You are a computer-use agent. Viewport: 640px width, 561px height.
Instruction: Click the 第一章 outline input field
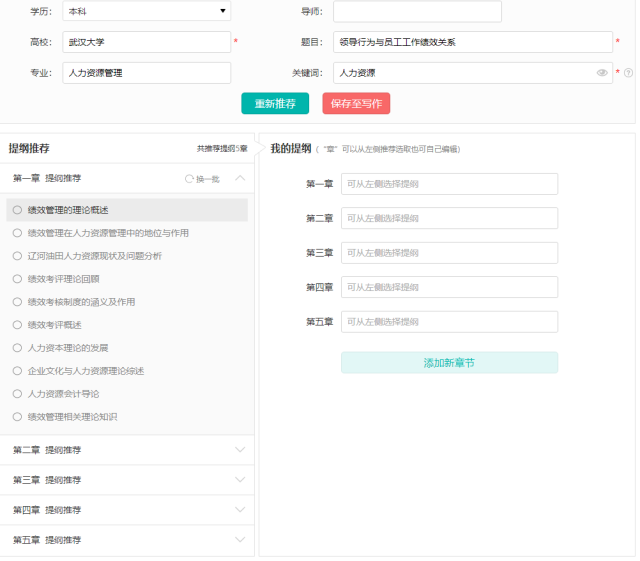coord(449,184)
